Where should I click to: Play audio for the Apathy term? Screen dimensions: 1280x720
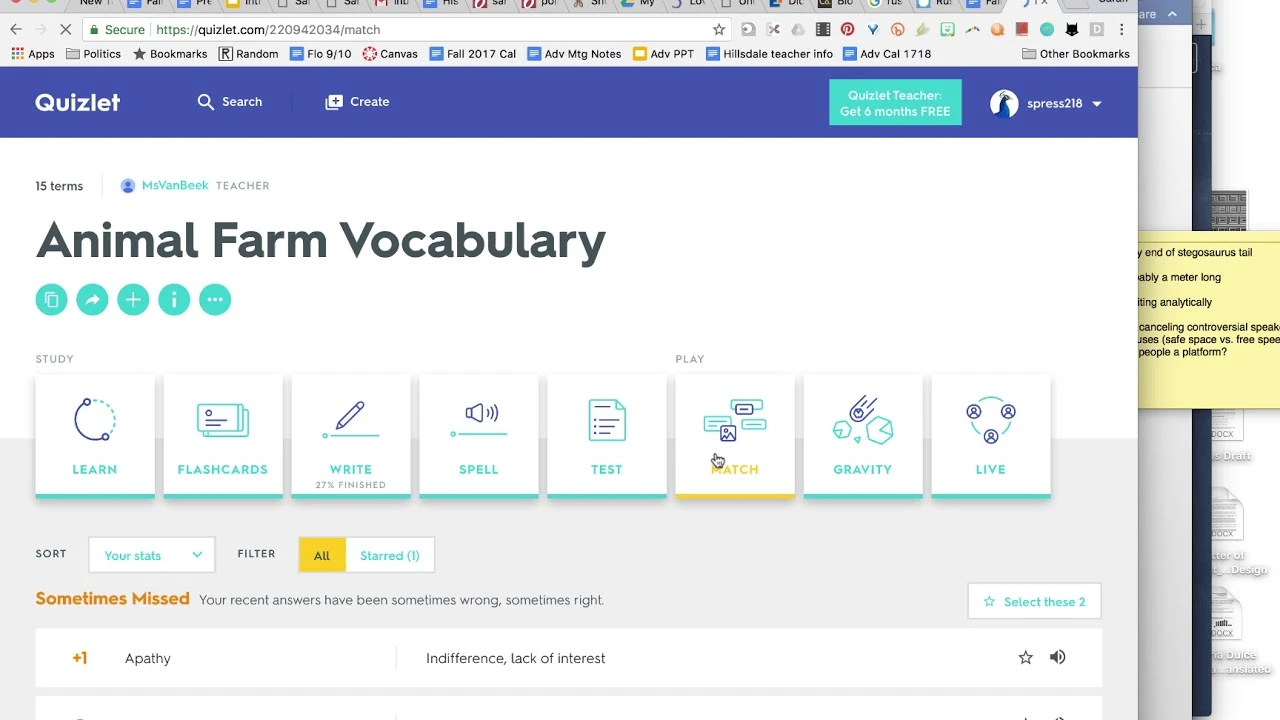pyautogui.click(x=1057, y=657)
